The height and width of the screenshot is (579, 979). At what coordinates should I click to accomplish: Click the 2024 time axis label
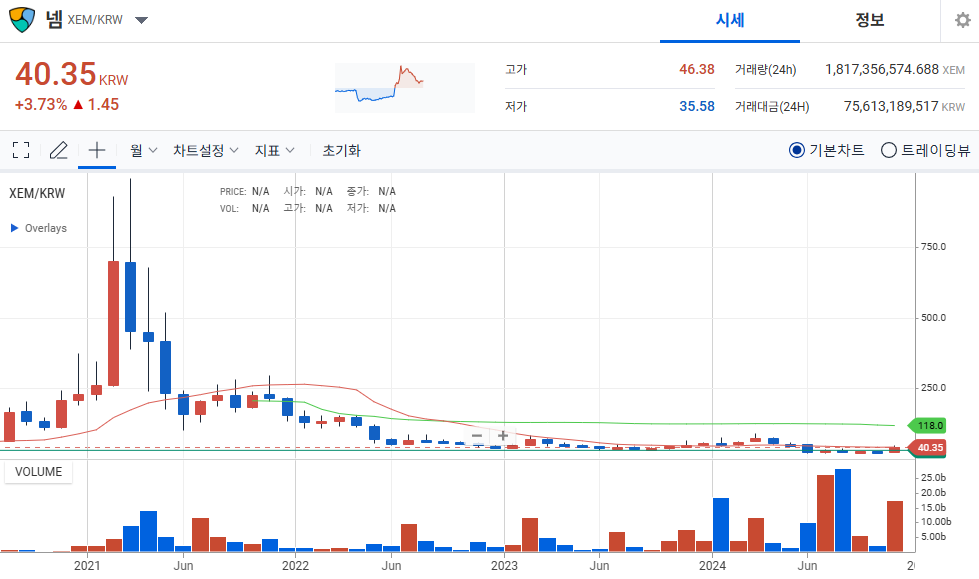[x=712, y=566]
